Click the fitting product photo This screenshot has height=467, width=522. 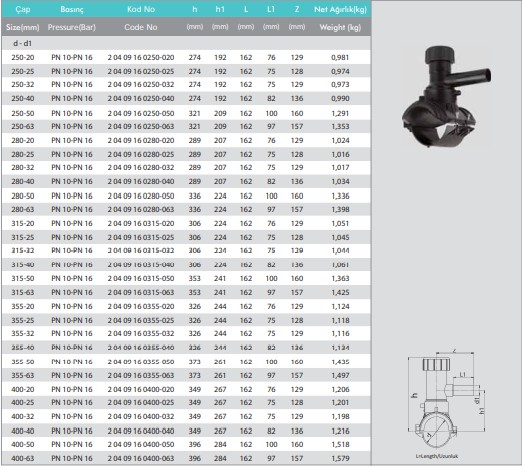pos(446,97)
